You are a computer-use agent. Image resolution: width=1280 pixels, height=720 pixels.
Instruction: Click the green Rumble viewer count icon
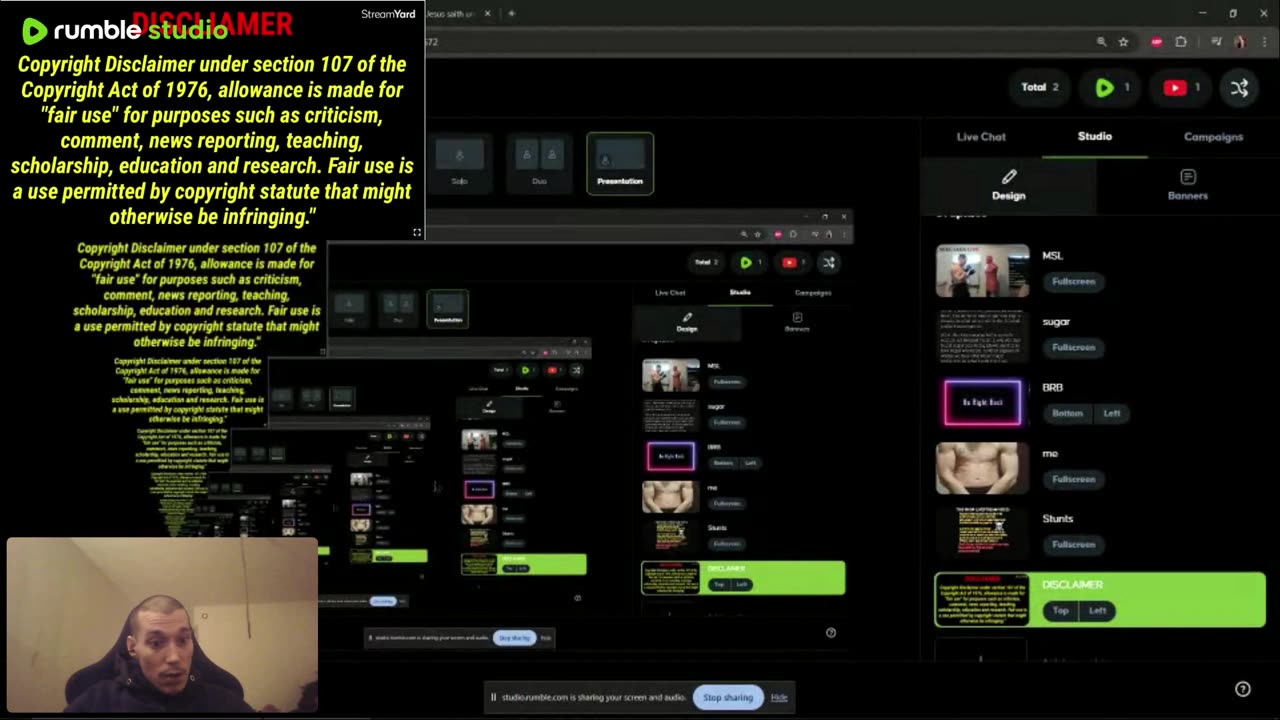pyautogui.click(x=1104, y=88)
